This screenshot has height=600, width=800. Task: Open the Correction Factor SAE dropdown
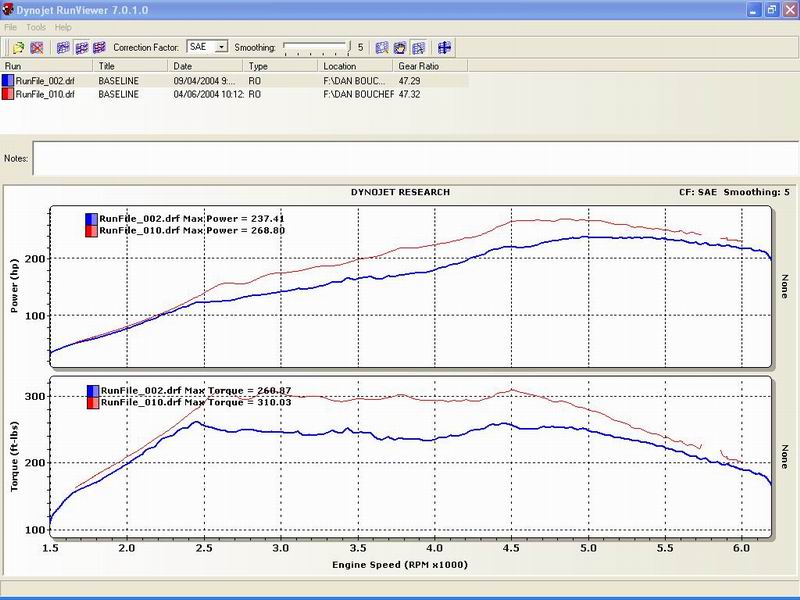coord(222,47)
